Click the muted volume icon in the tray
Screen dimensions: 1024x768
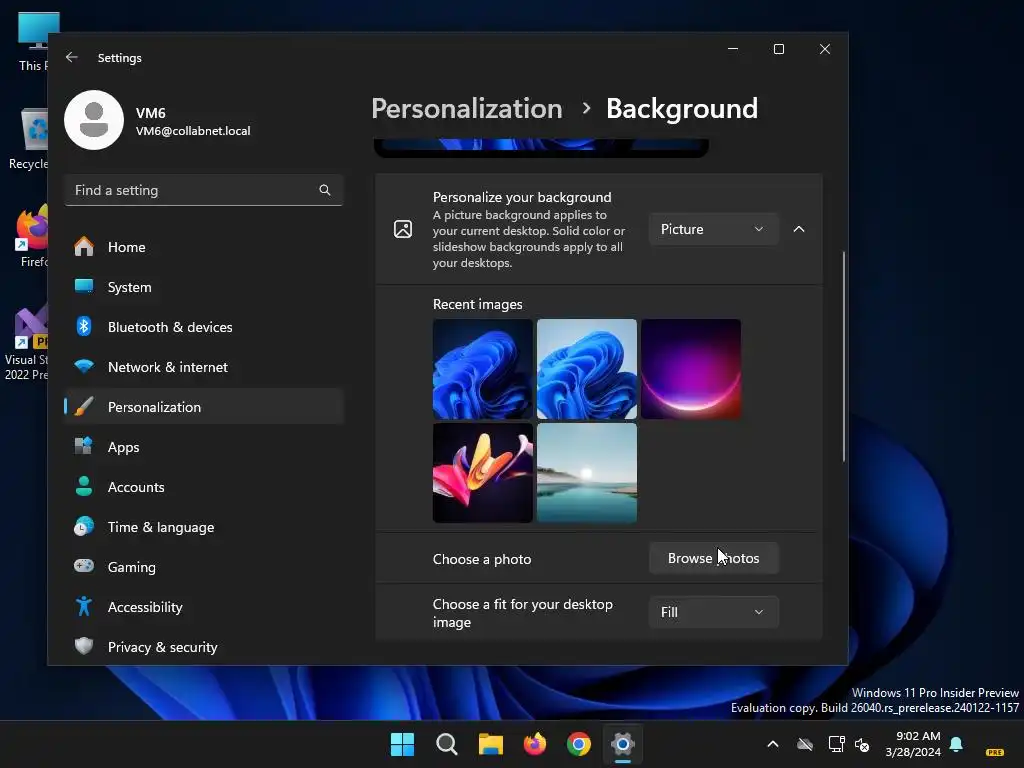point(863,744)
